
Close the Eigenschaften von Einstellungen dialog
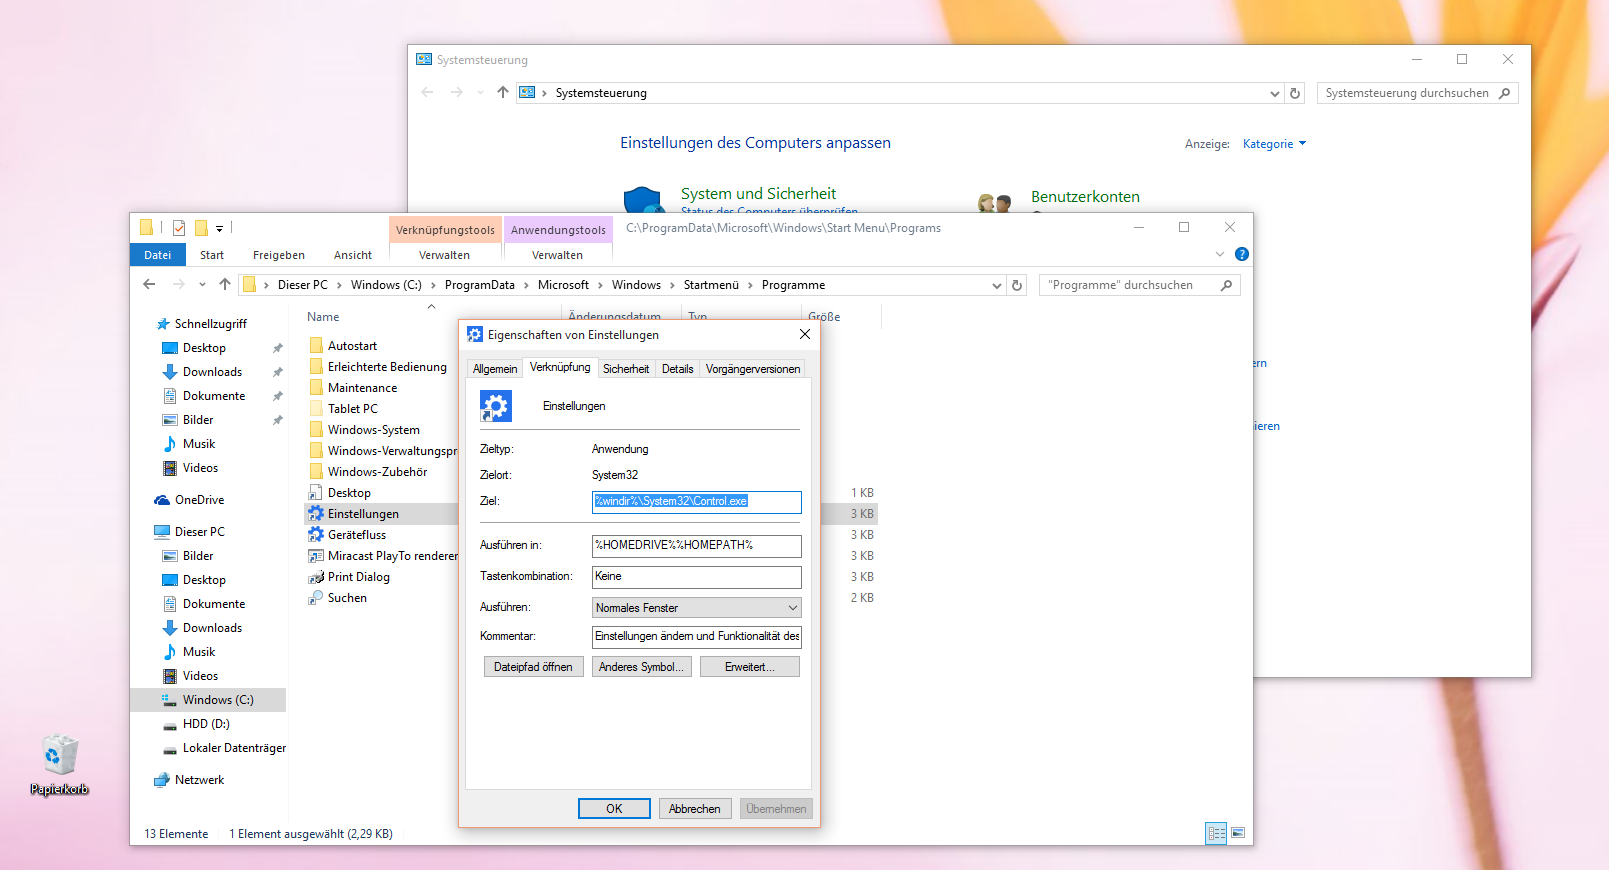tap(805, 334)
